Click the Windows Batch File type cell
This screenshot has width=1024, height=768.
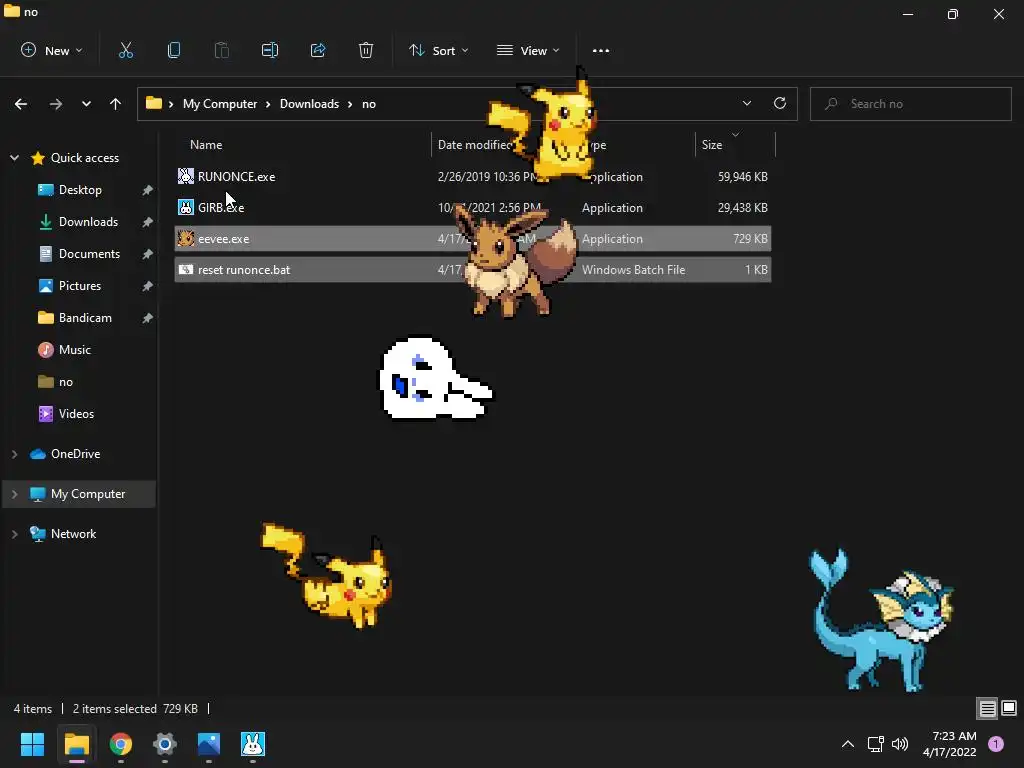[633, 270]
